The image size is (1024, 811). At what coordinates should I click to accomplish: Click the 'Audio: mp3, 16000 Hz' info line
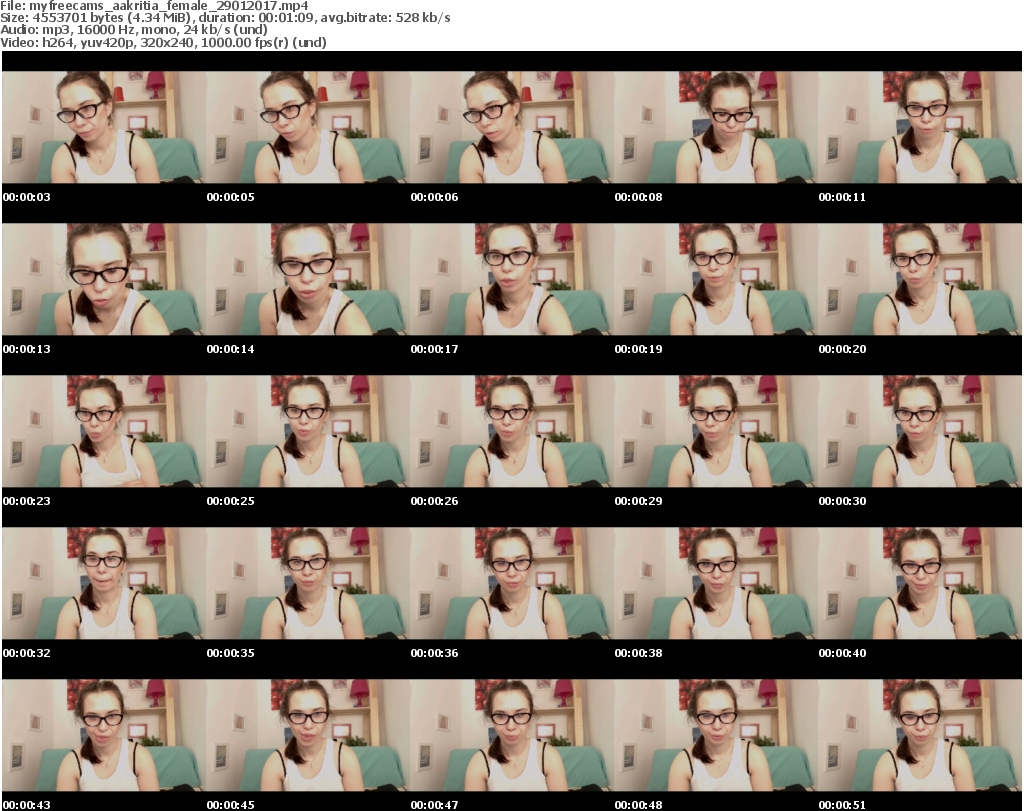click(x=134, y=29)
